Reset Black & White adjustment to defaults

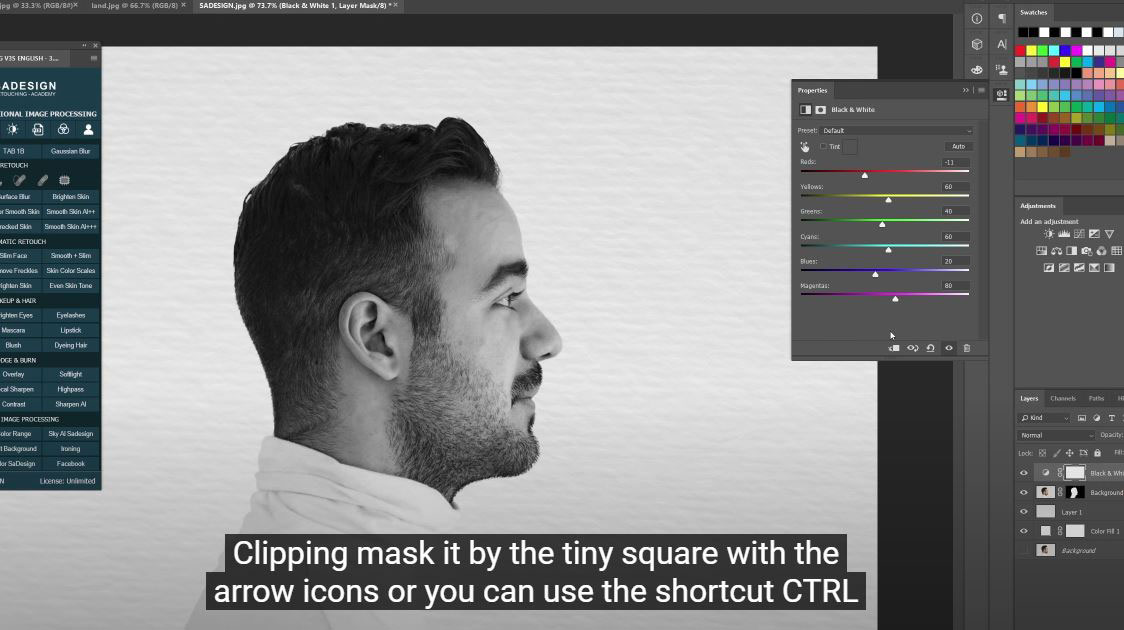pyautogui.click(x=930, y=348)
